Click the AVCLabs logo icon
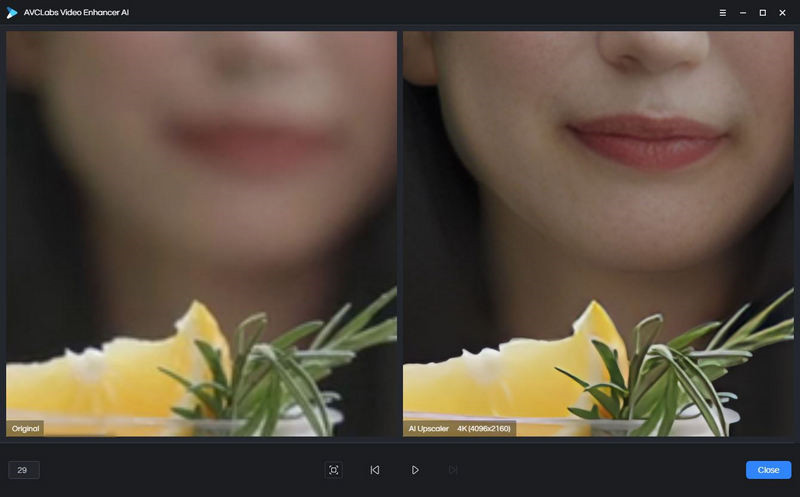The image size is (800, 497). (x=12, y=12)
